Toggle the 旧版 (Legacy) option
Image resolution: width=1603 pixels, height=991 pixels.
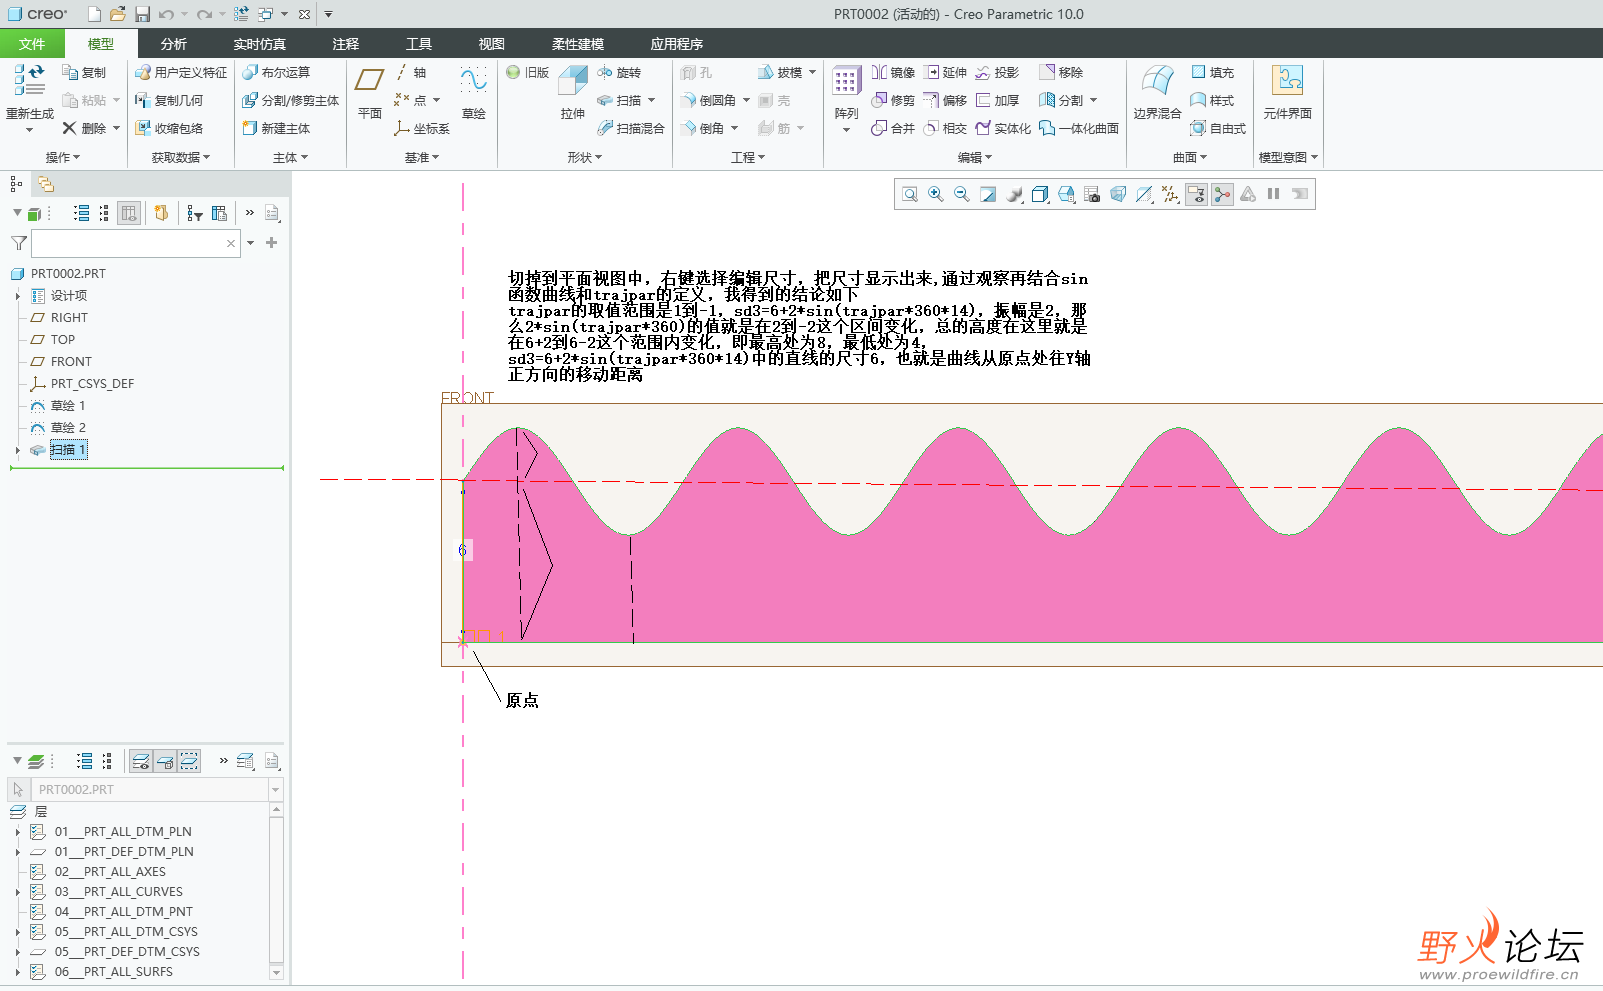click(x=527, y=73)
